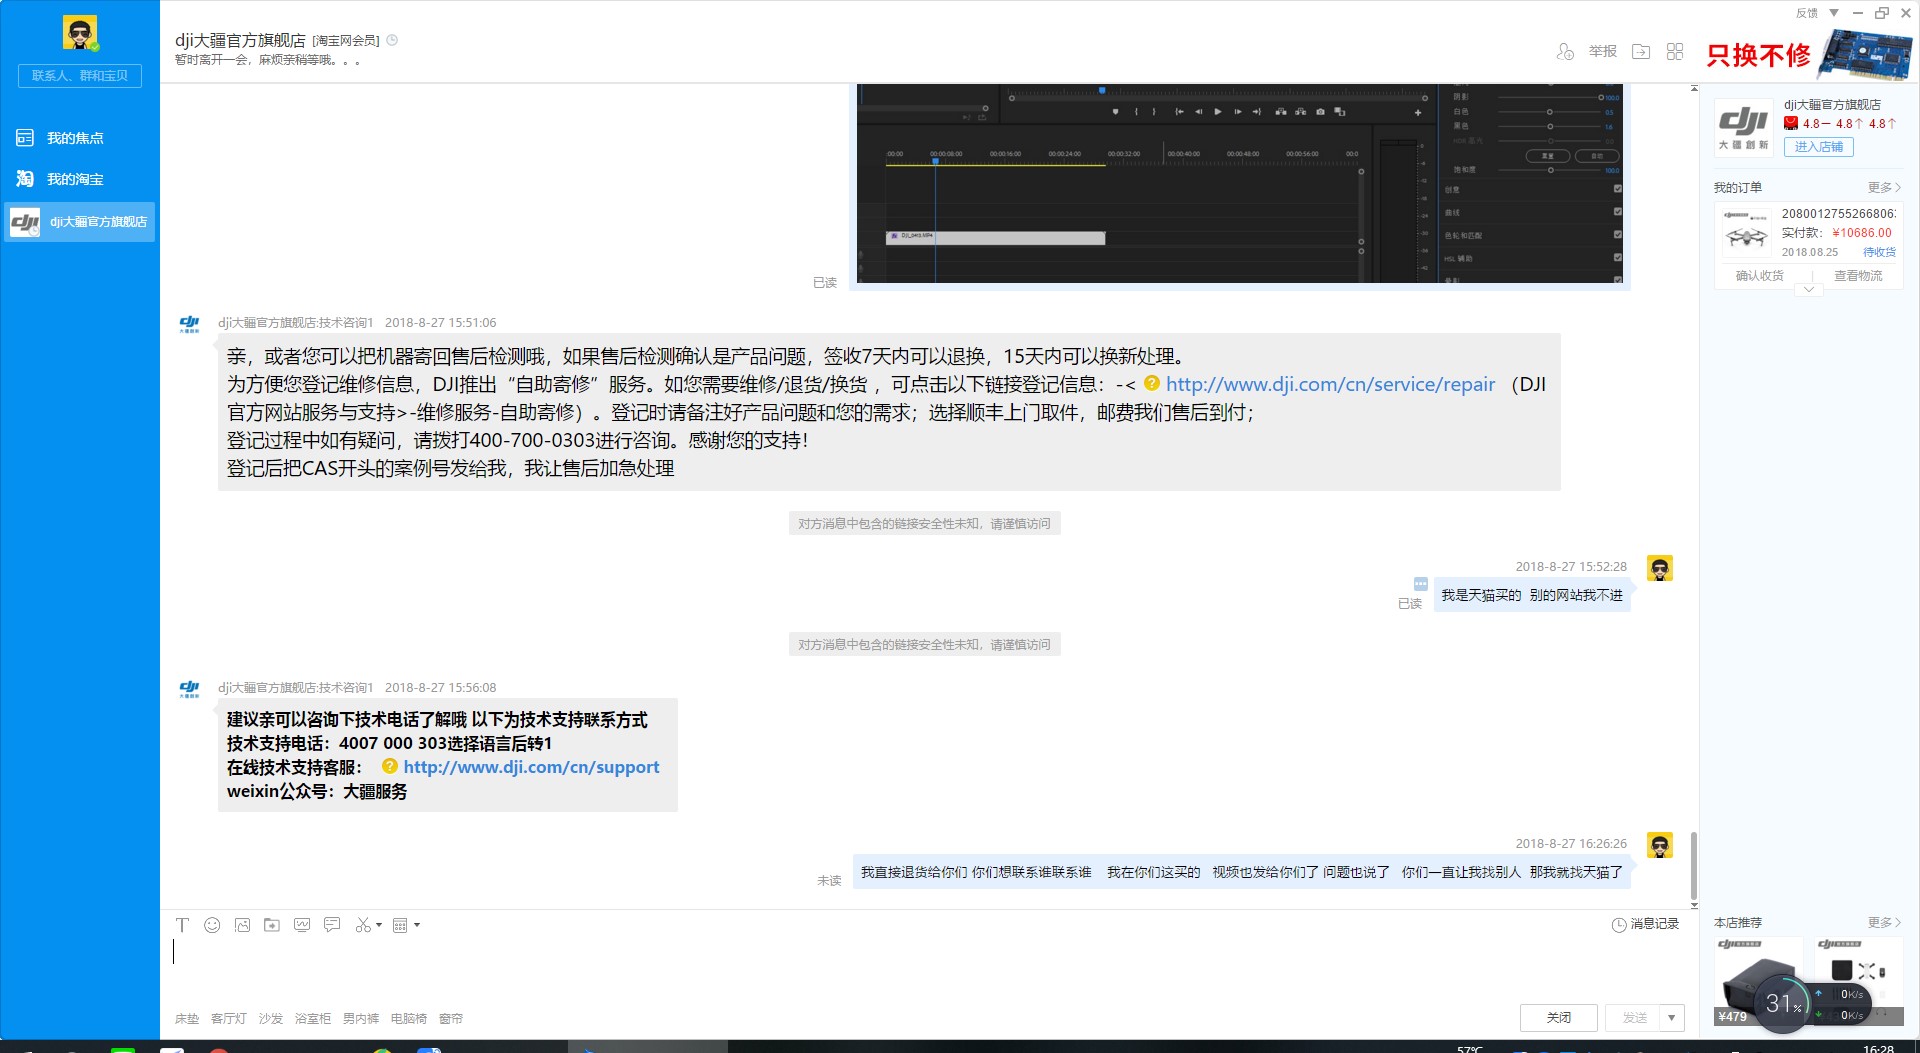
Task: Click the screen-shake monitor icon
Action: click(302, 925)
